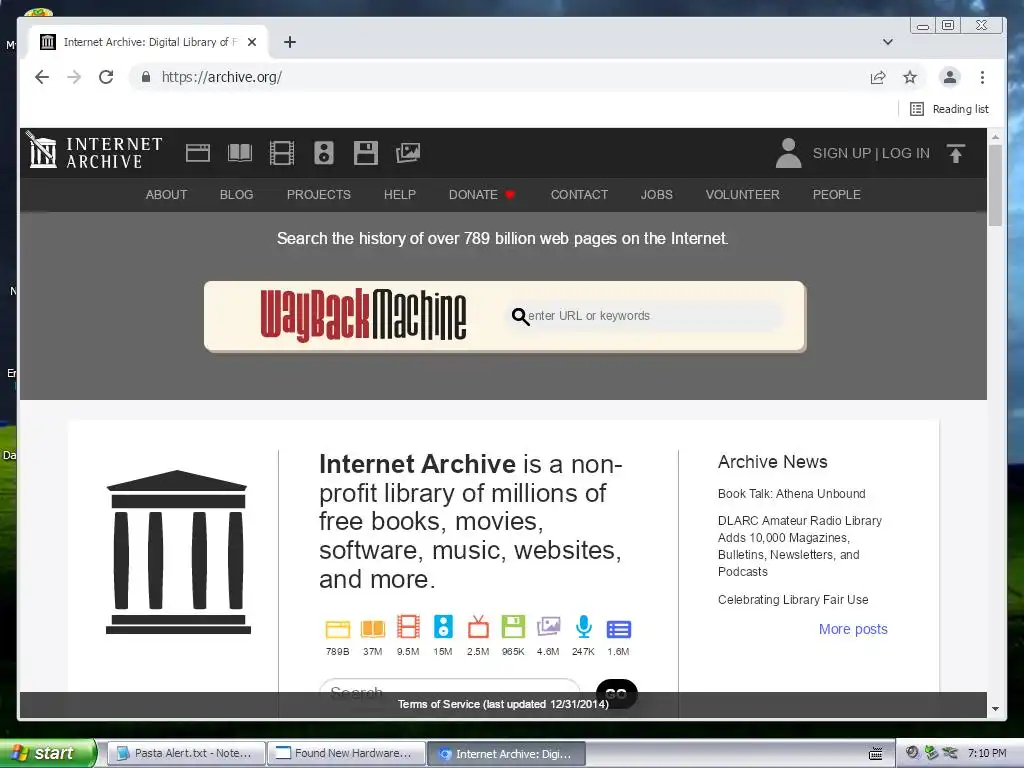Open the Software floppy icon in header
The height and width of the screenshot is (768, 1024).
pyautogui.click(x=366, y=153)
